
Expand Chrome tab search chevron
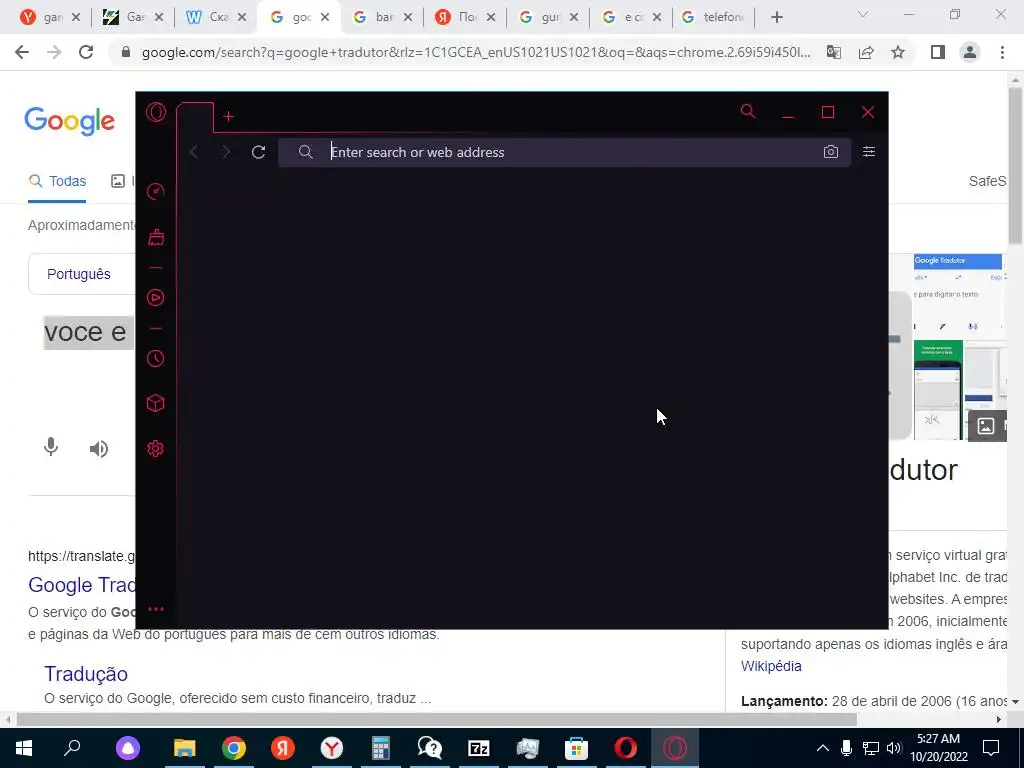pos(863,14)
